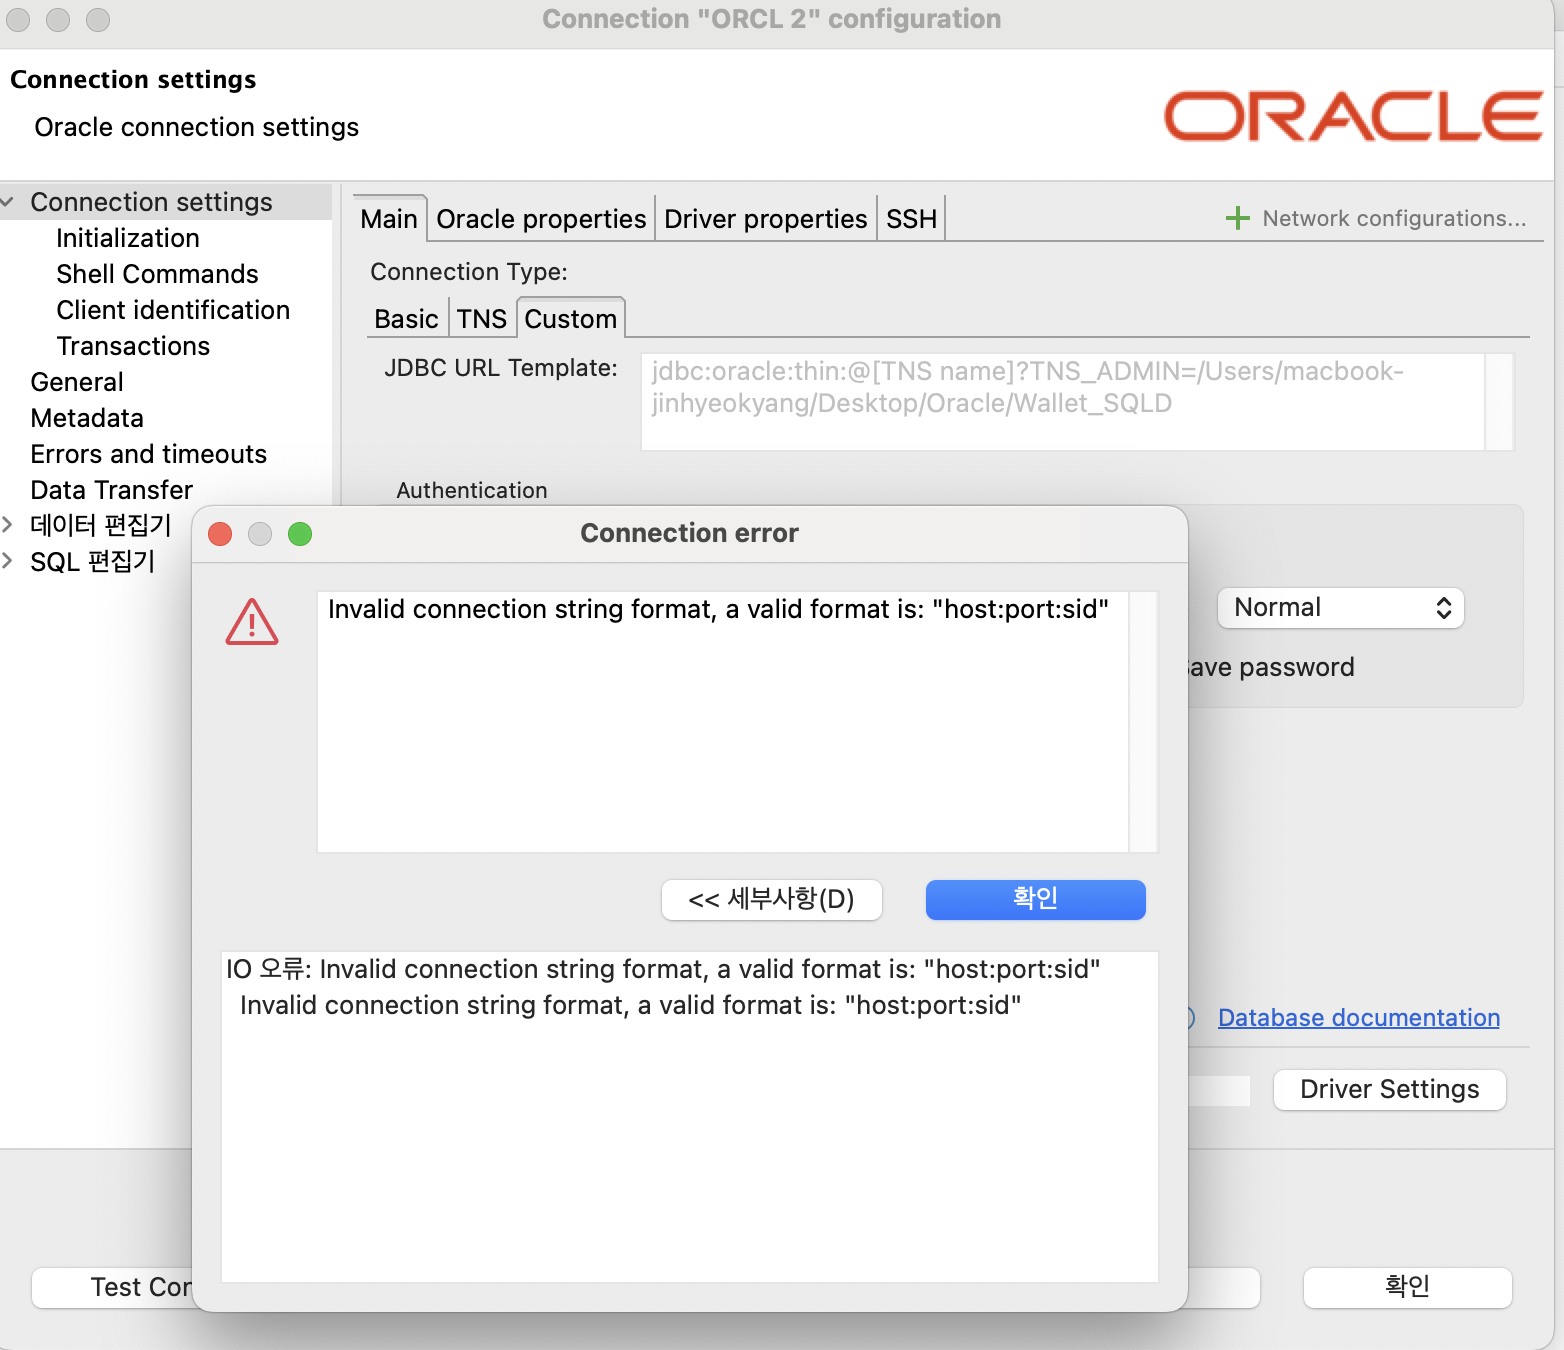
Task: Click green zoom button of Connection error dialog
Action: 300,534
